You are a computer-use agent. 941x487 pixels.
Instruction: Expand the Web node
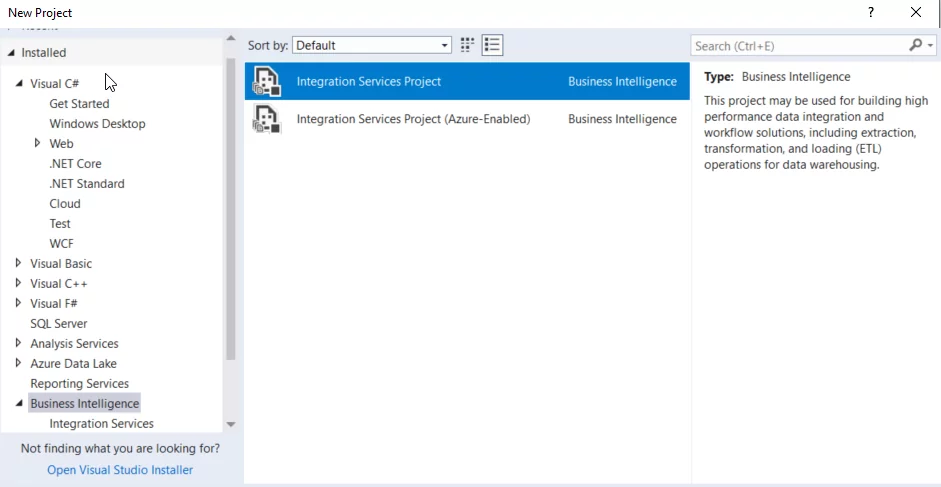(37, 143)
